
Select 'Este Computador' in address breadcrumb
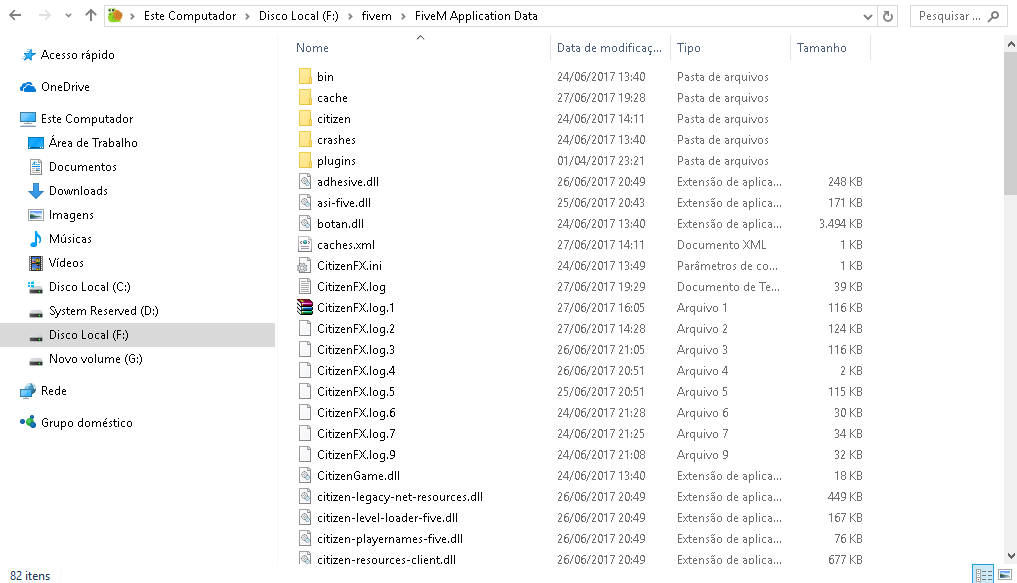(190, 16)
